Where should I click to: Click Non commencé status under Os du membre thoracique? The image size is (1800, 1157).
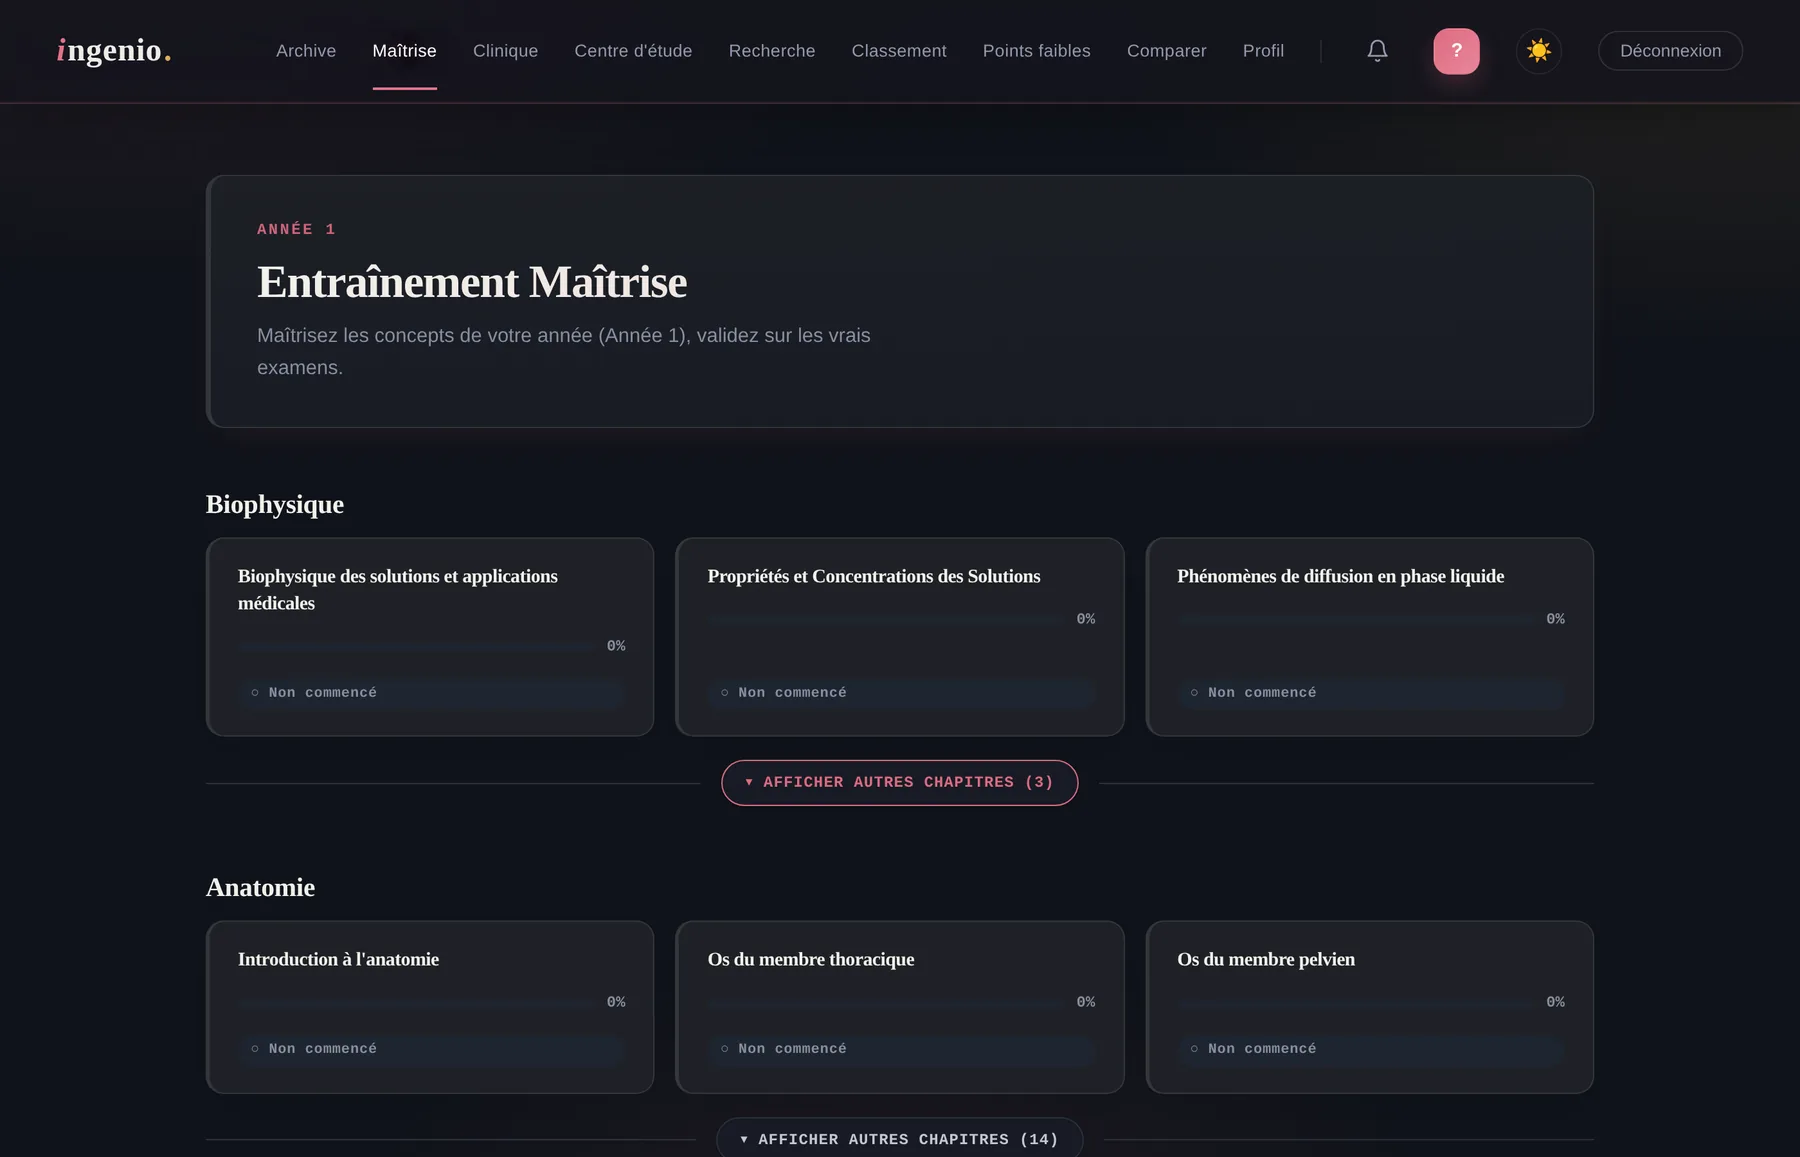click(x=900, y=1049)
